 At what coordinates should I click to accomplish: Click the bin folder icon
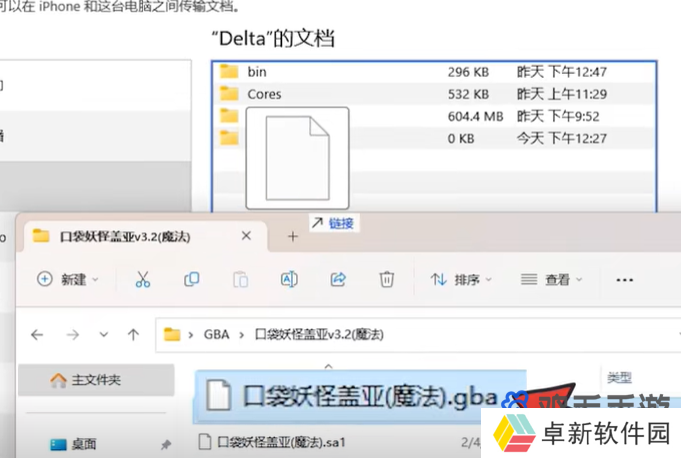coord(229,71)
